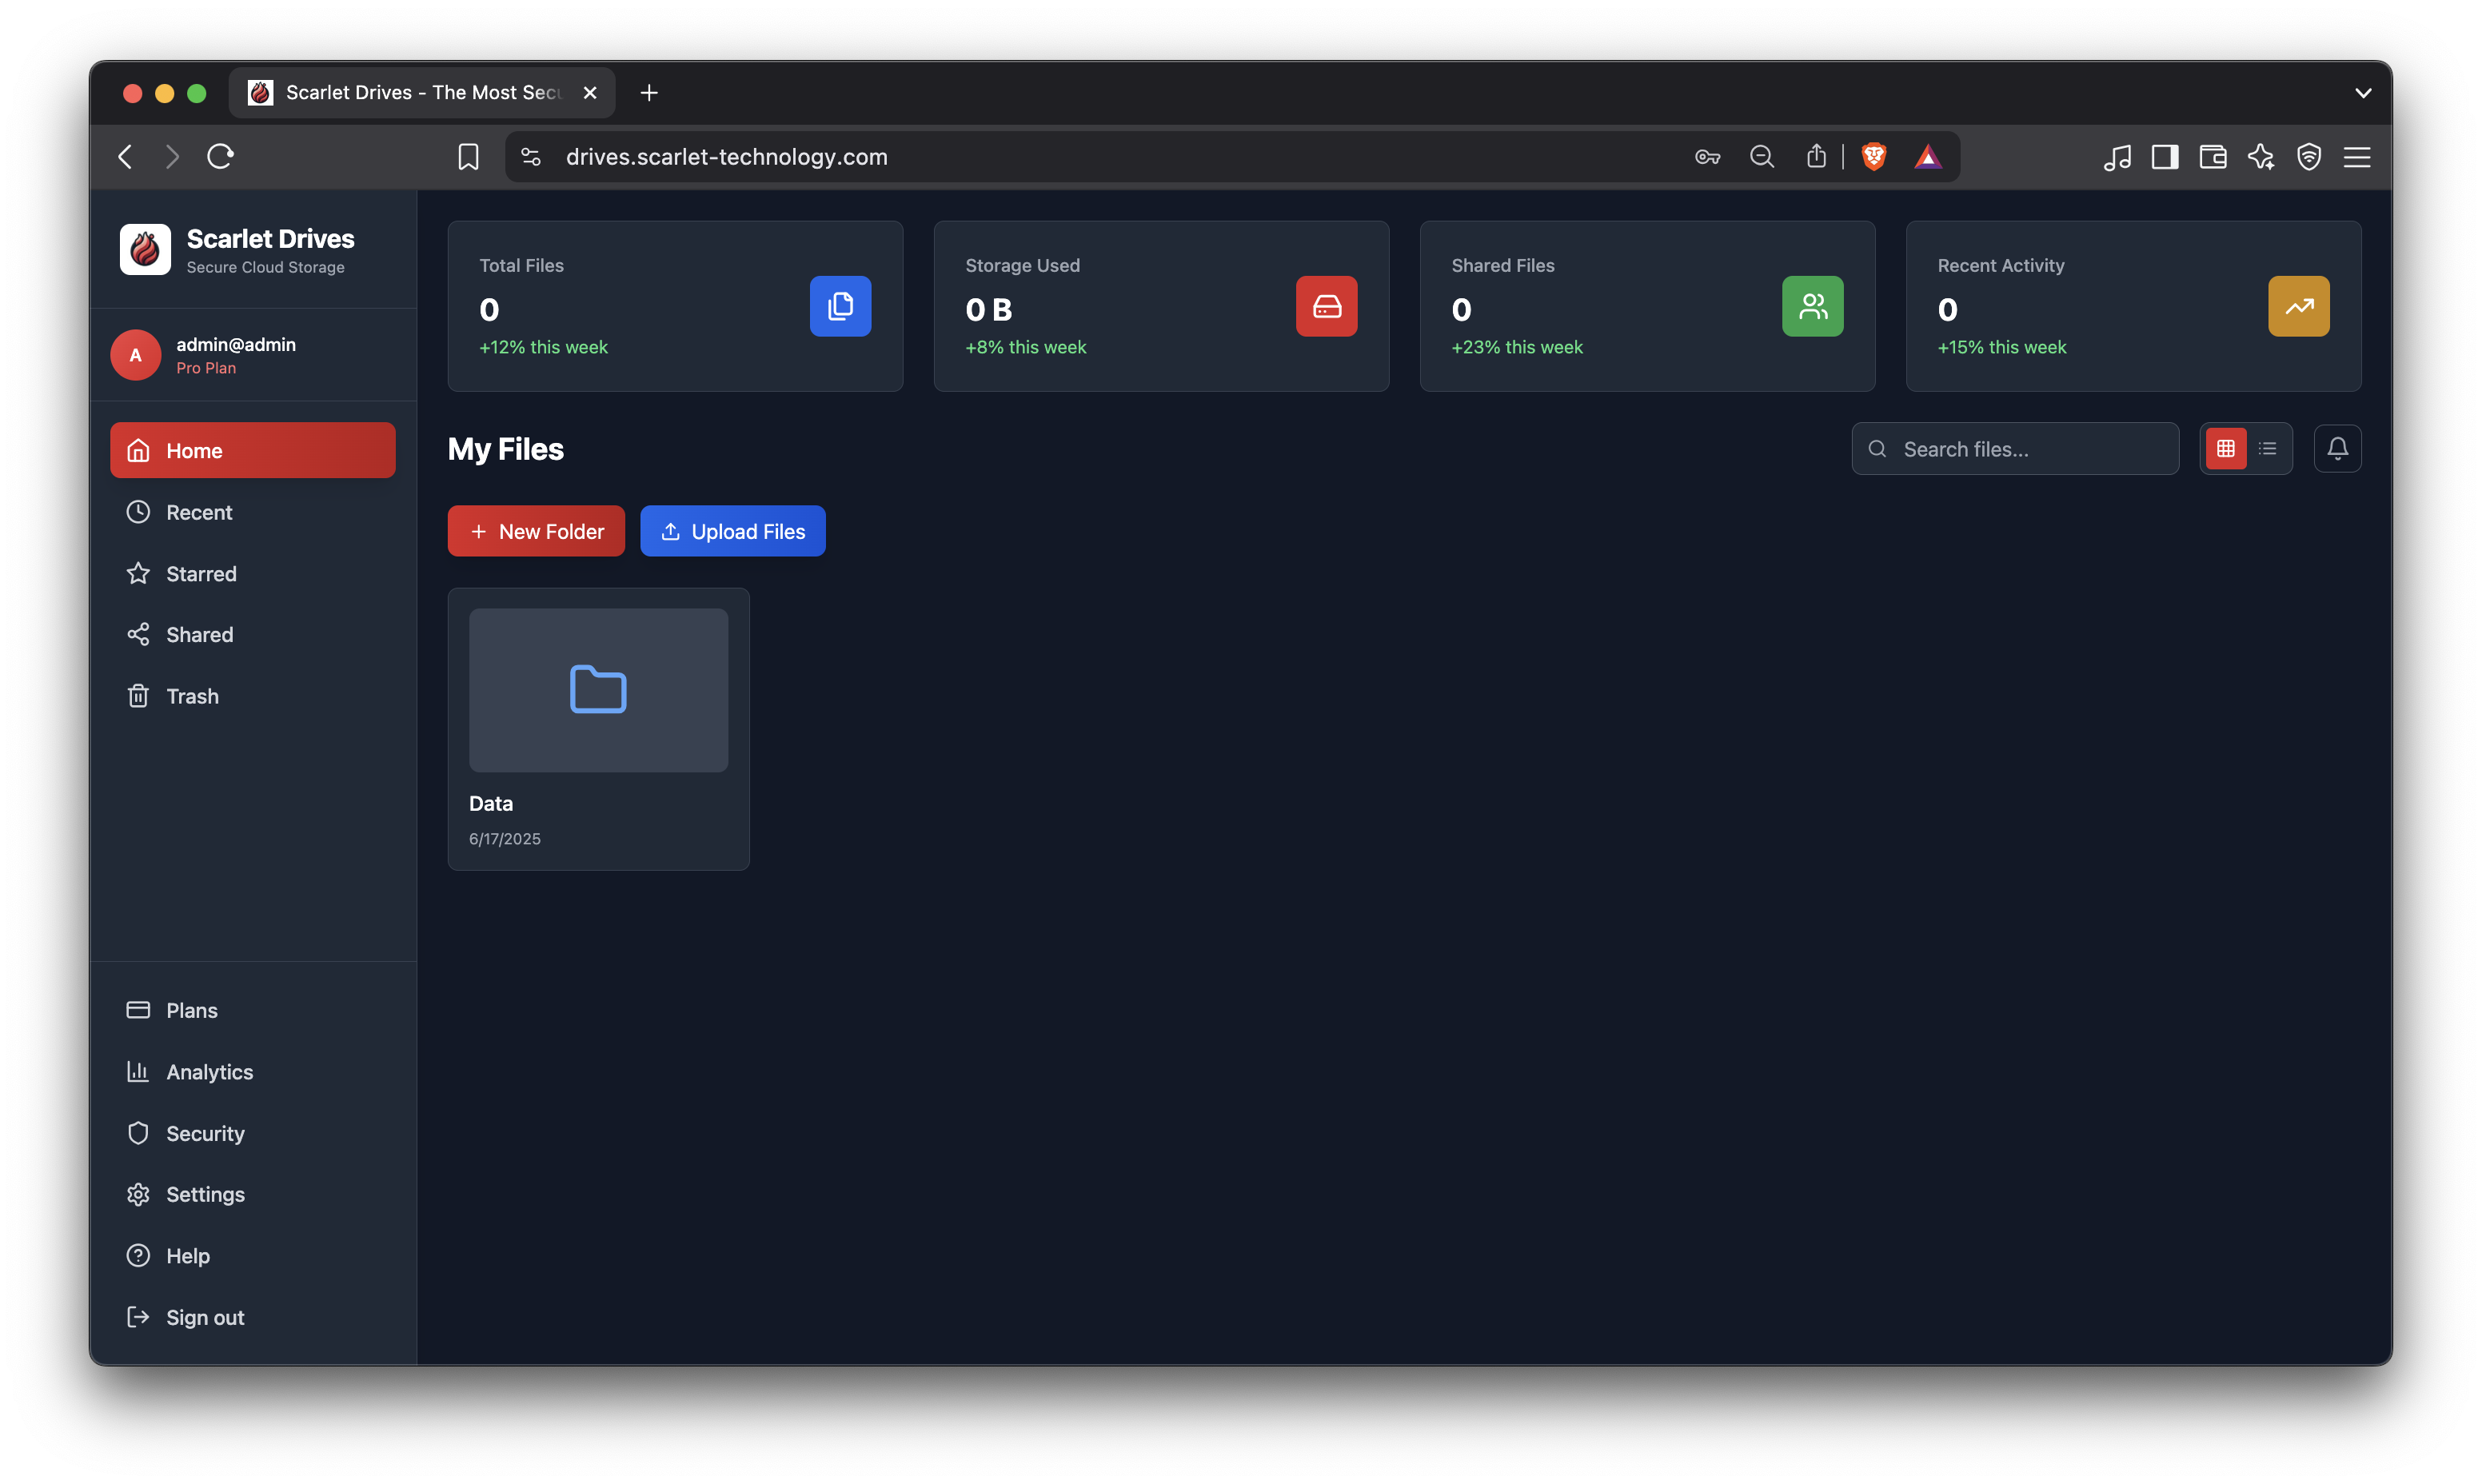
Task: Close the Scarlet Drives tab
Action: (590, 93)
